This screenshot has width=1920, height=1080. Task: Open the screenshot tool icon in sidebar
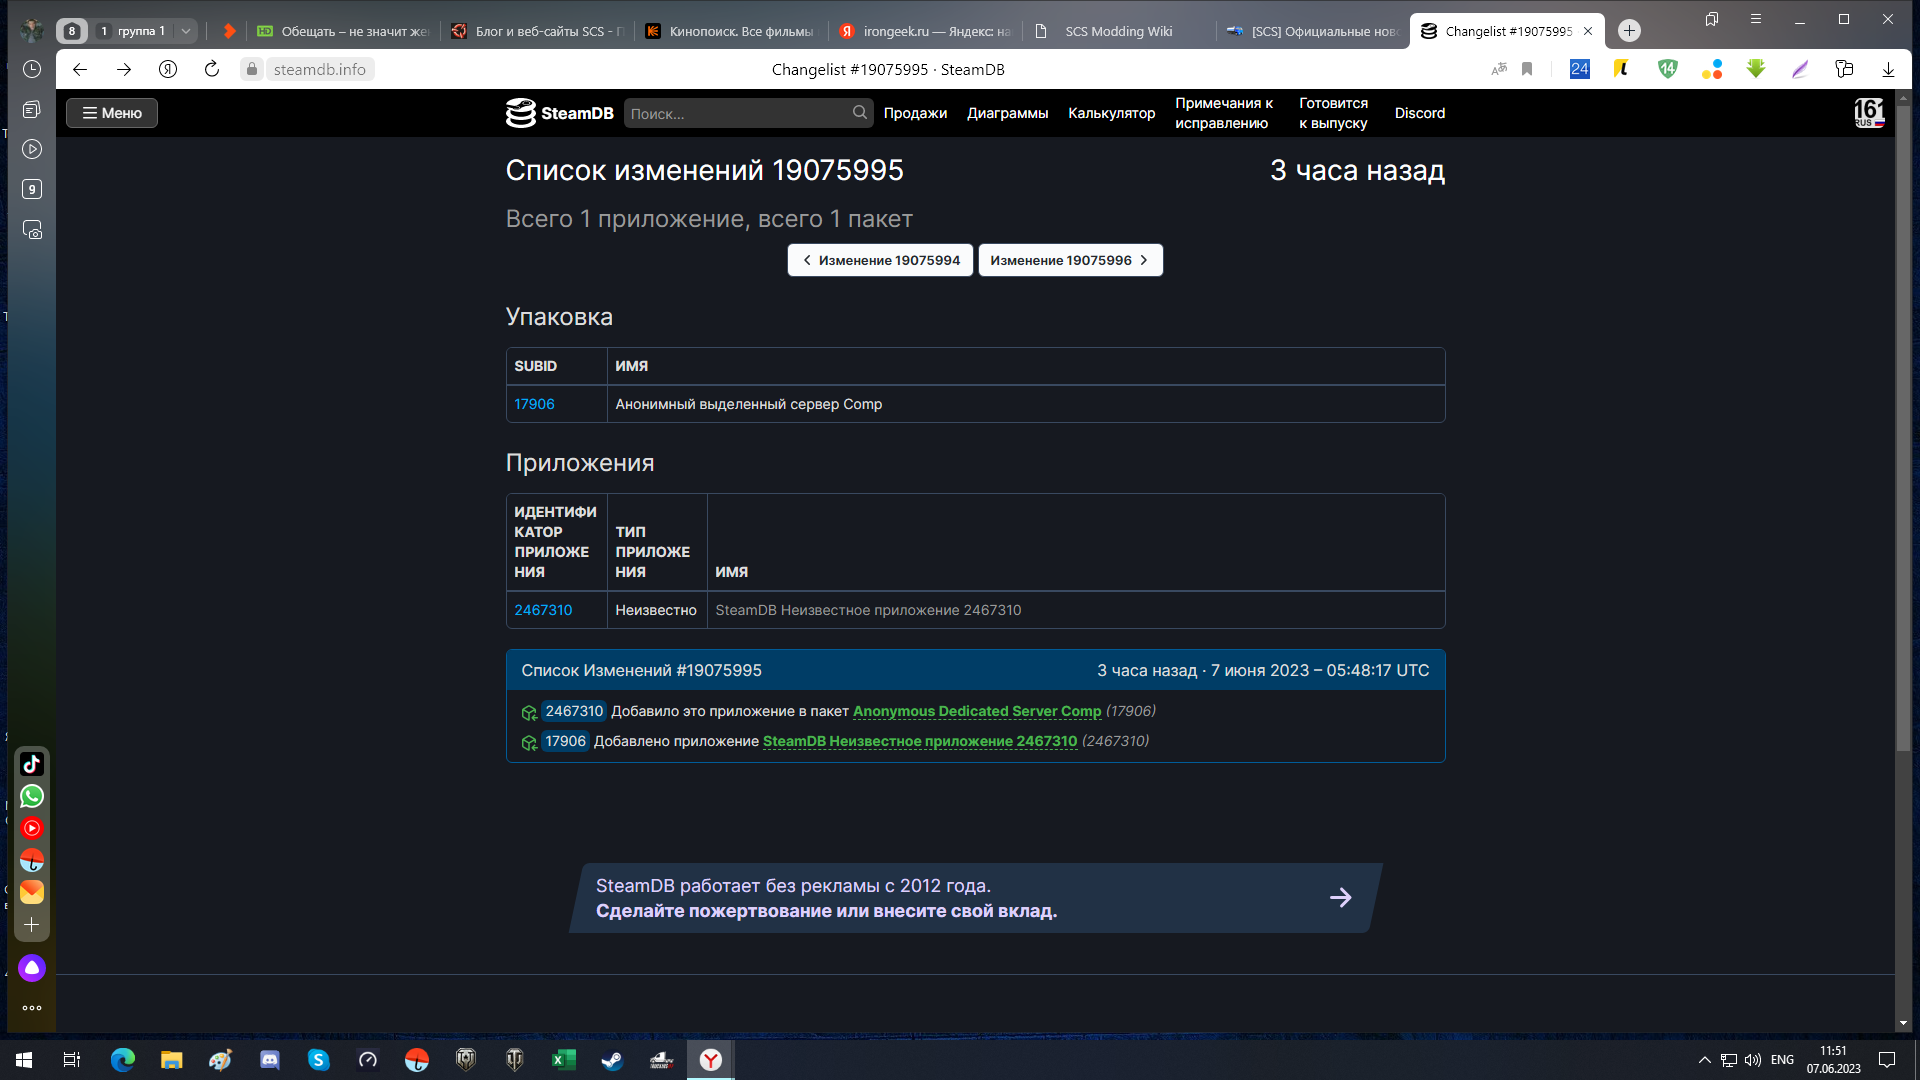tap(32, 230)
